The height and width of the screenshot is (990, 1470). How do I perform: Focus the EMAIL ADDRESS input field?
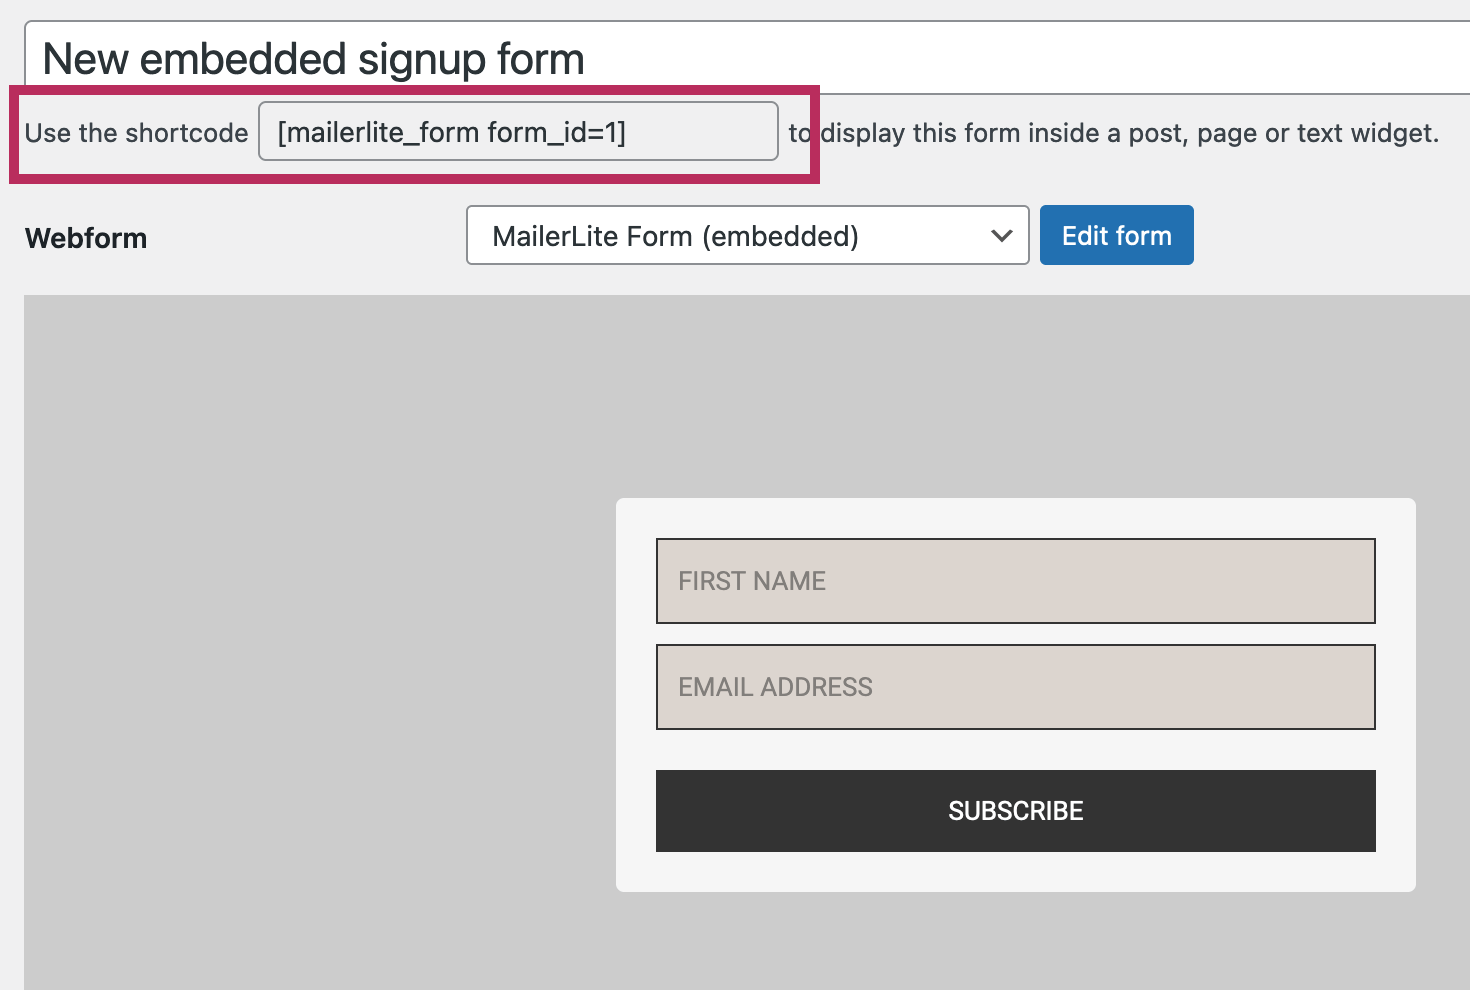coord(1015,687)
